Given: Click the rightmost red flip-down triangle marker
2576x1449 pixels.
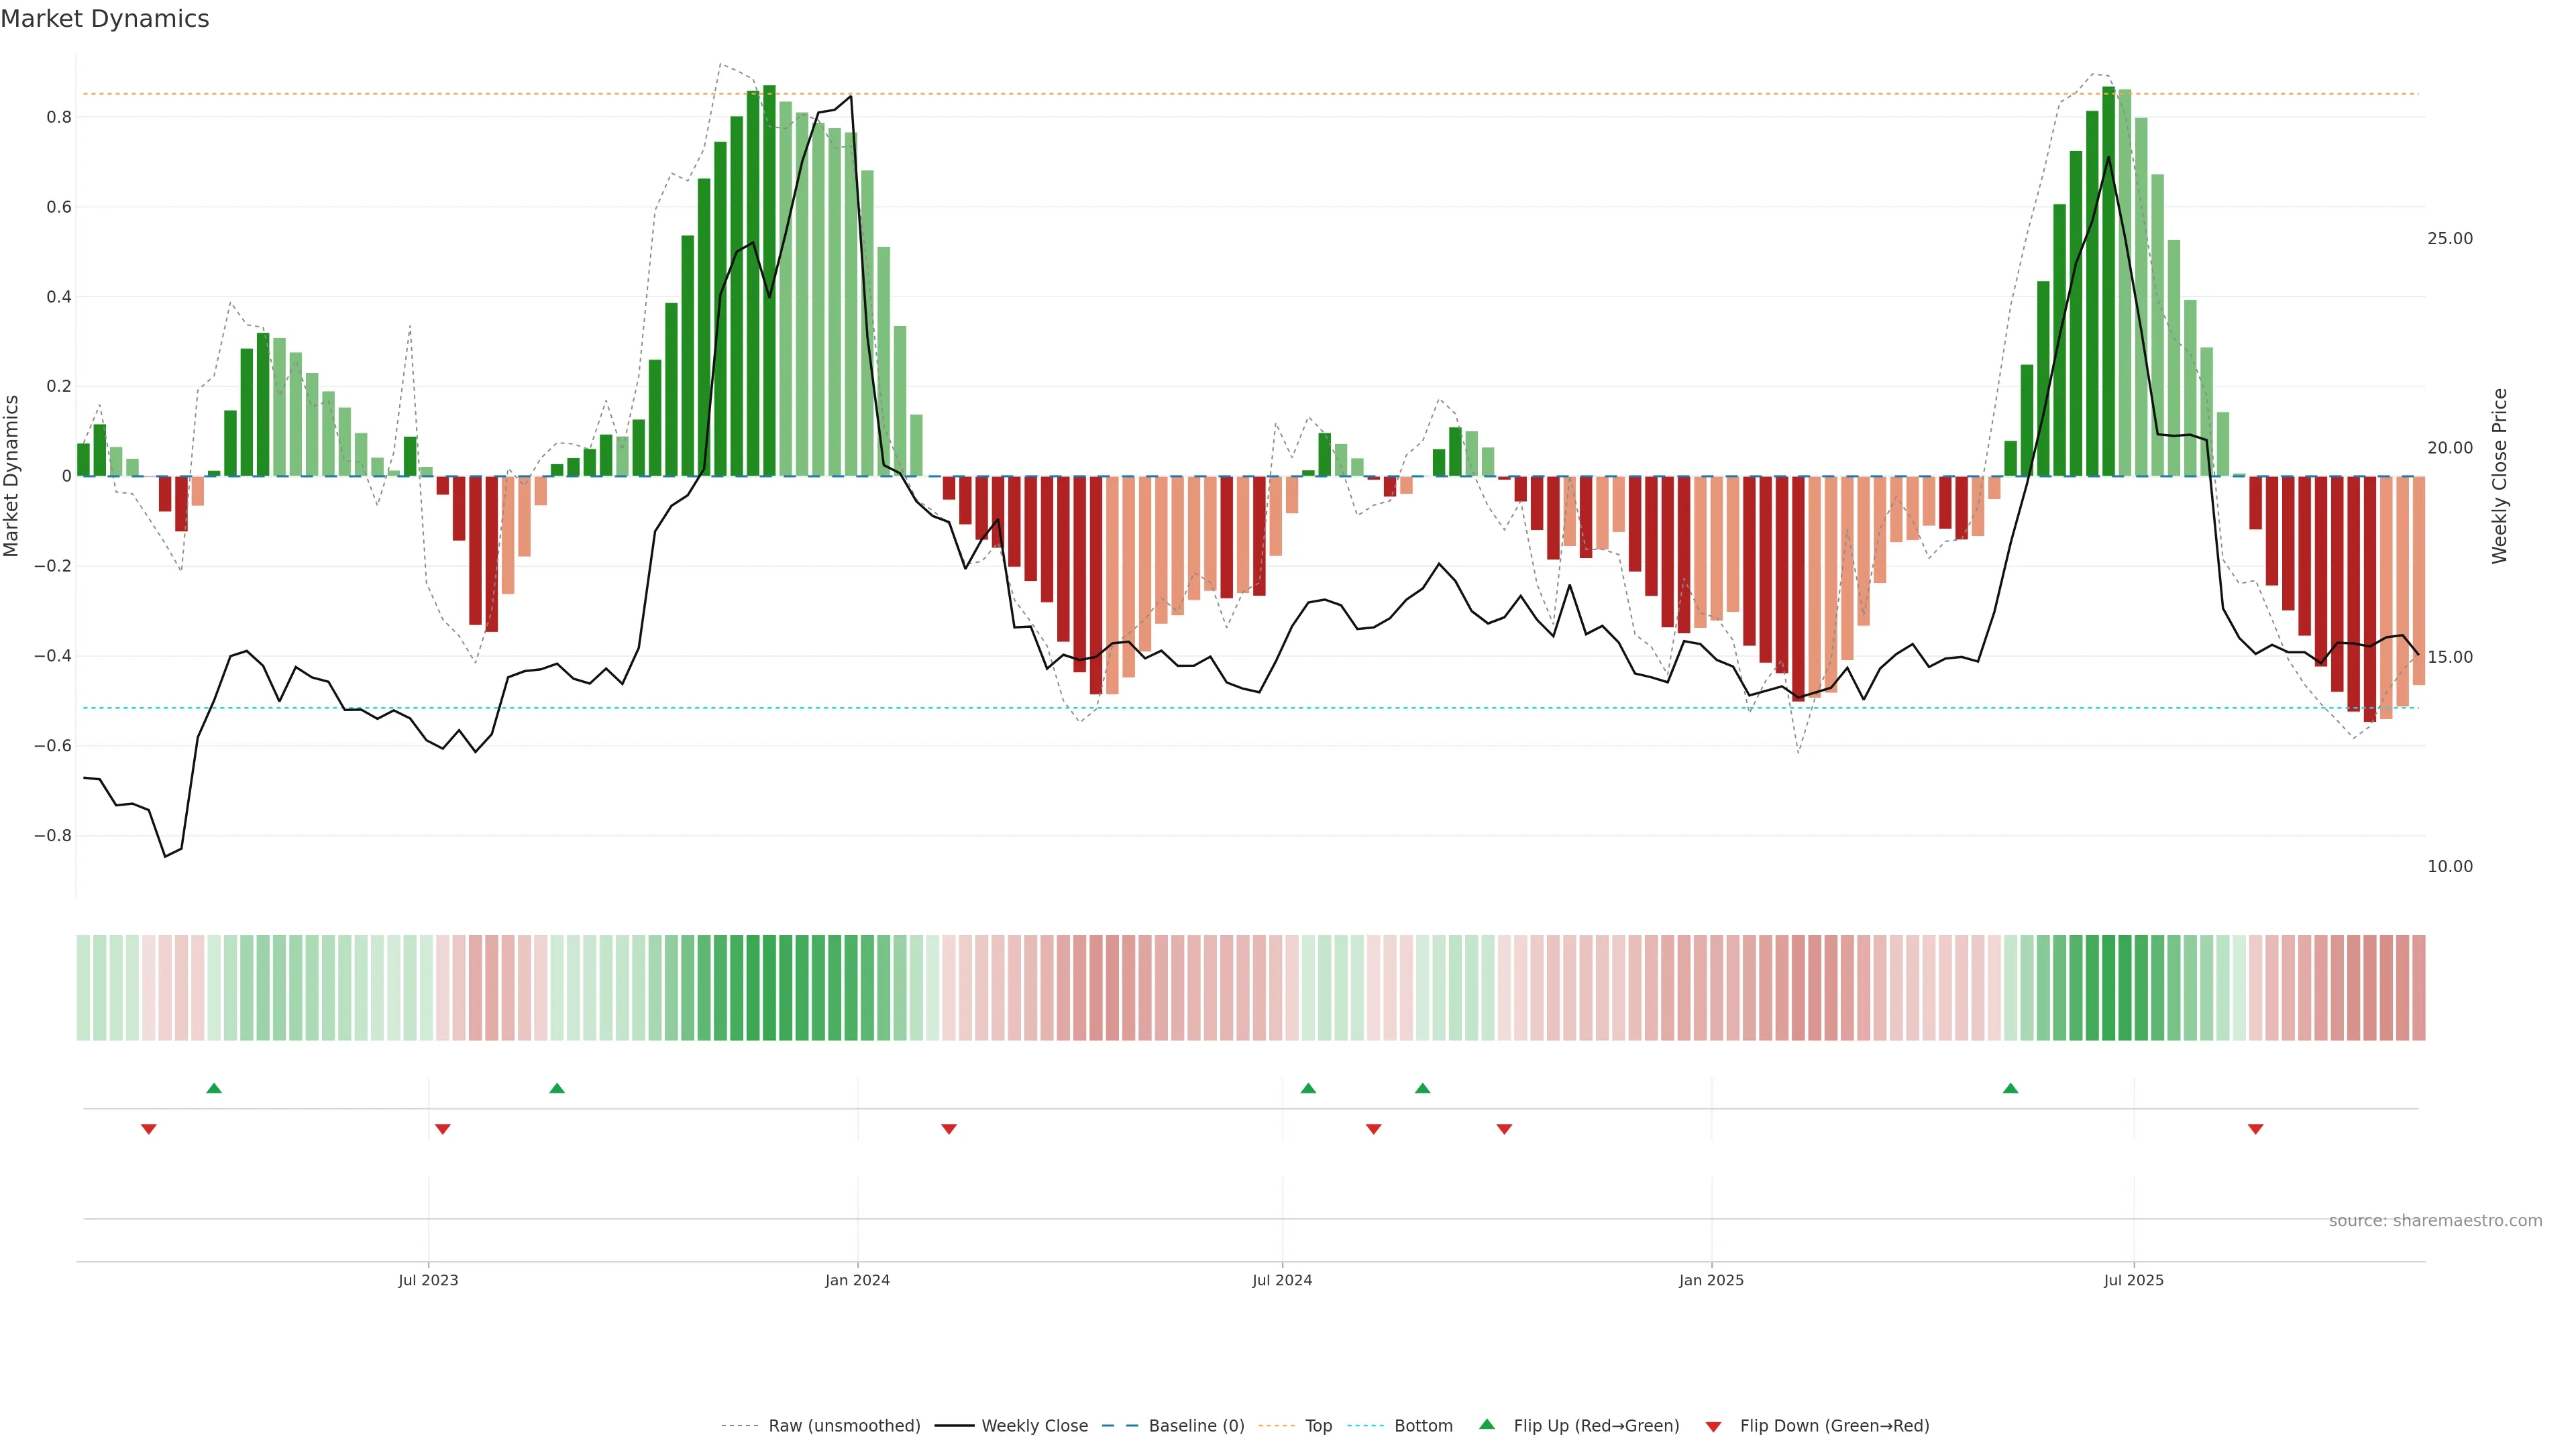Looking at the screenshot, I should click(x=2255, y=1129).
